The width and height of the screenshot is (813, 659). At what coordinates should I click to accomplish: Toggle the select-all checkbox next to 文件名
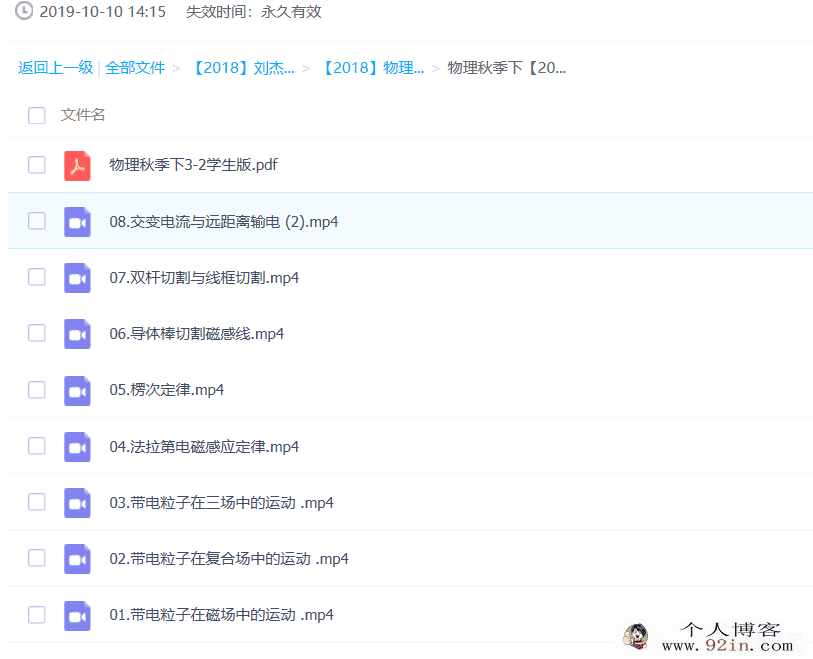pyautogui.click(x=37, y=115)
